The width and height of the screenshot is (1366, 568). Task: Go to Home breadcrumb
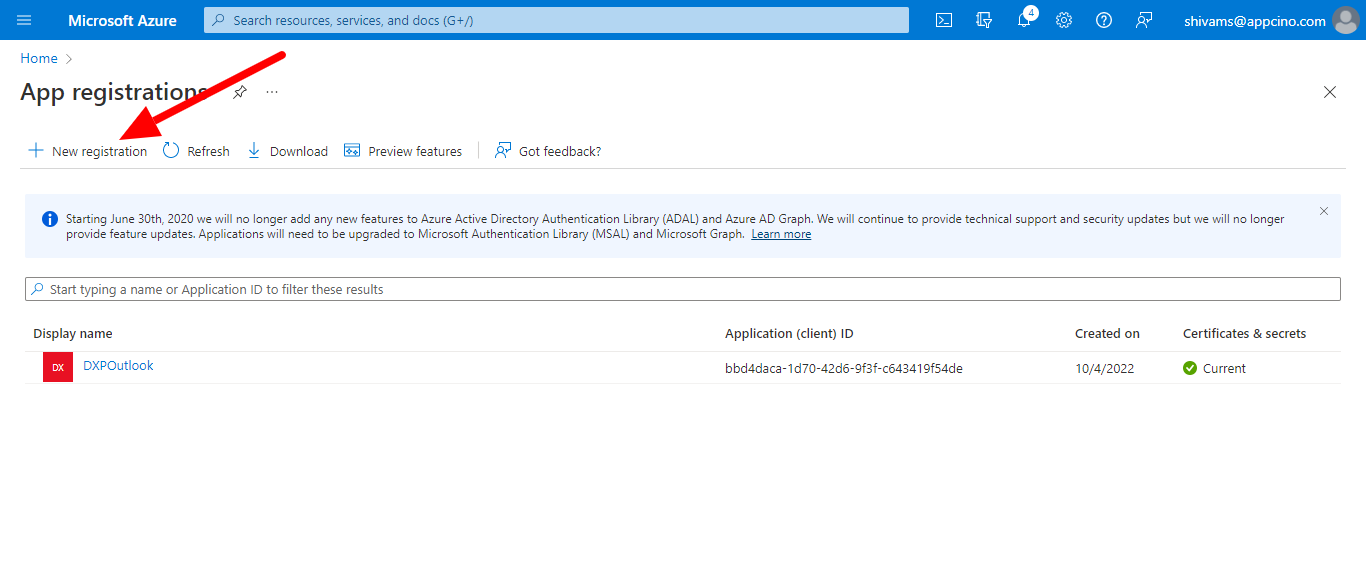(39, 59)
